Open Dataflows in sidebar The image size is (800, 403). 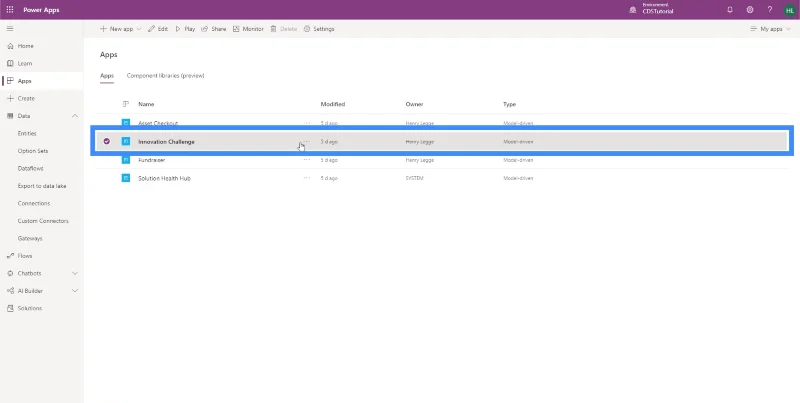click(30, 168)
